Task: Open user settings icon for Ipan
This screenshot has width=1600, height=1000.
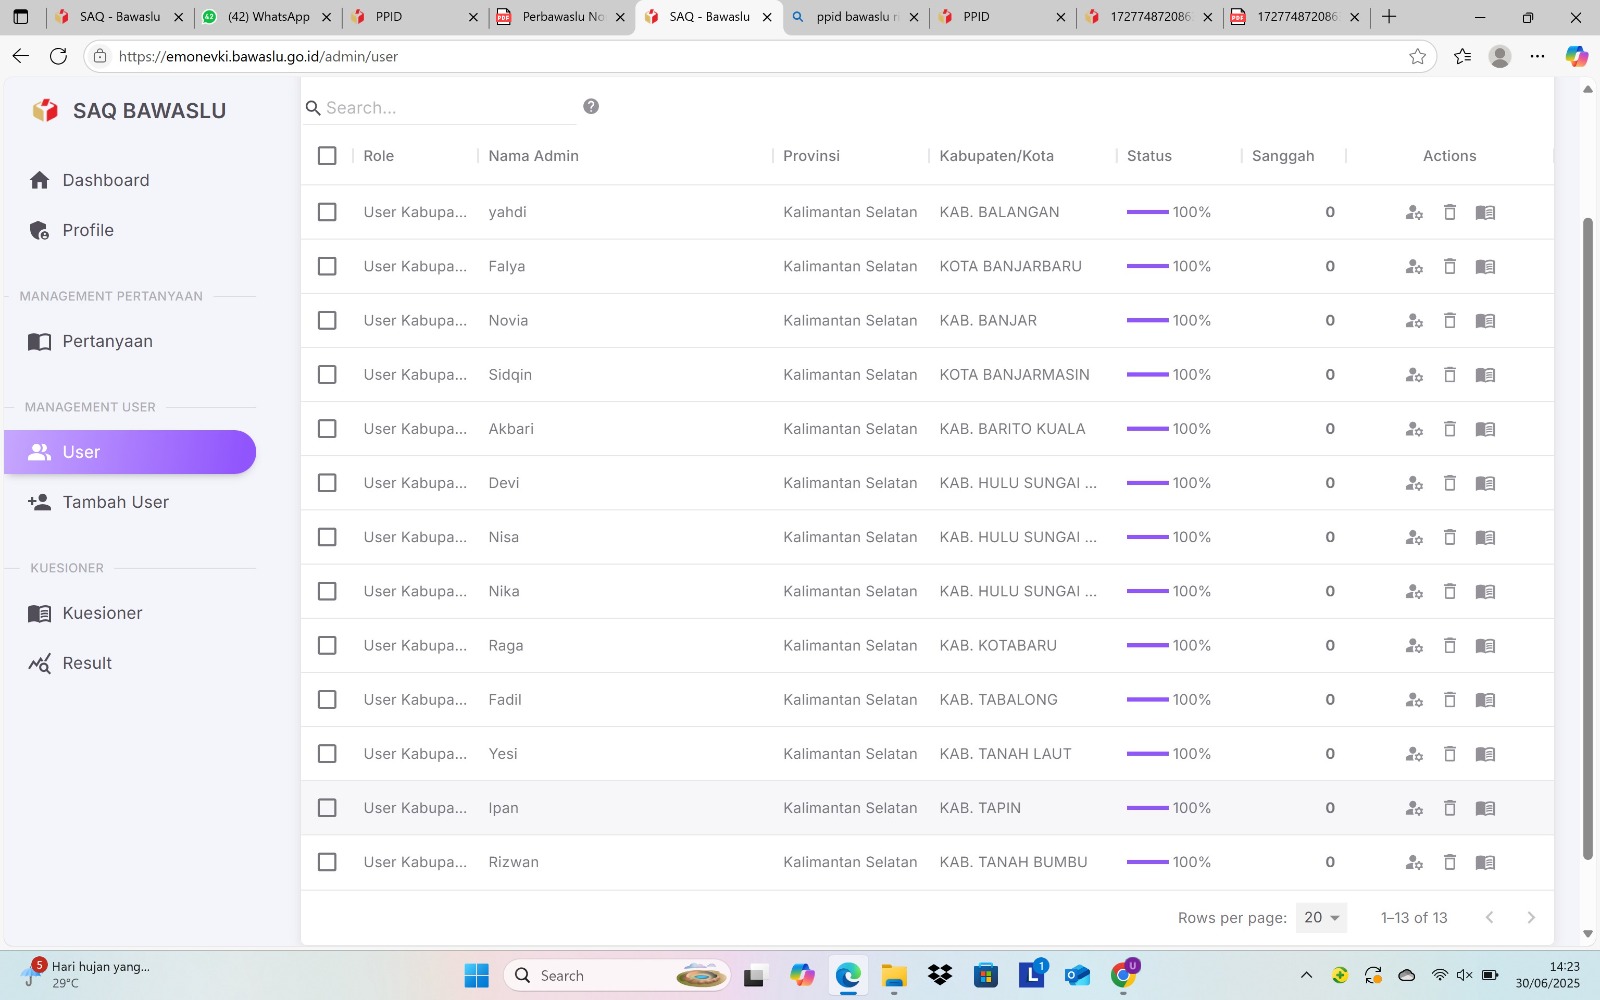Action: (1413, 808)
